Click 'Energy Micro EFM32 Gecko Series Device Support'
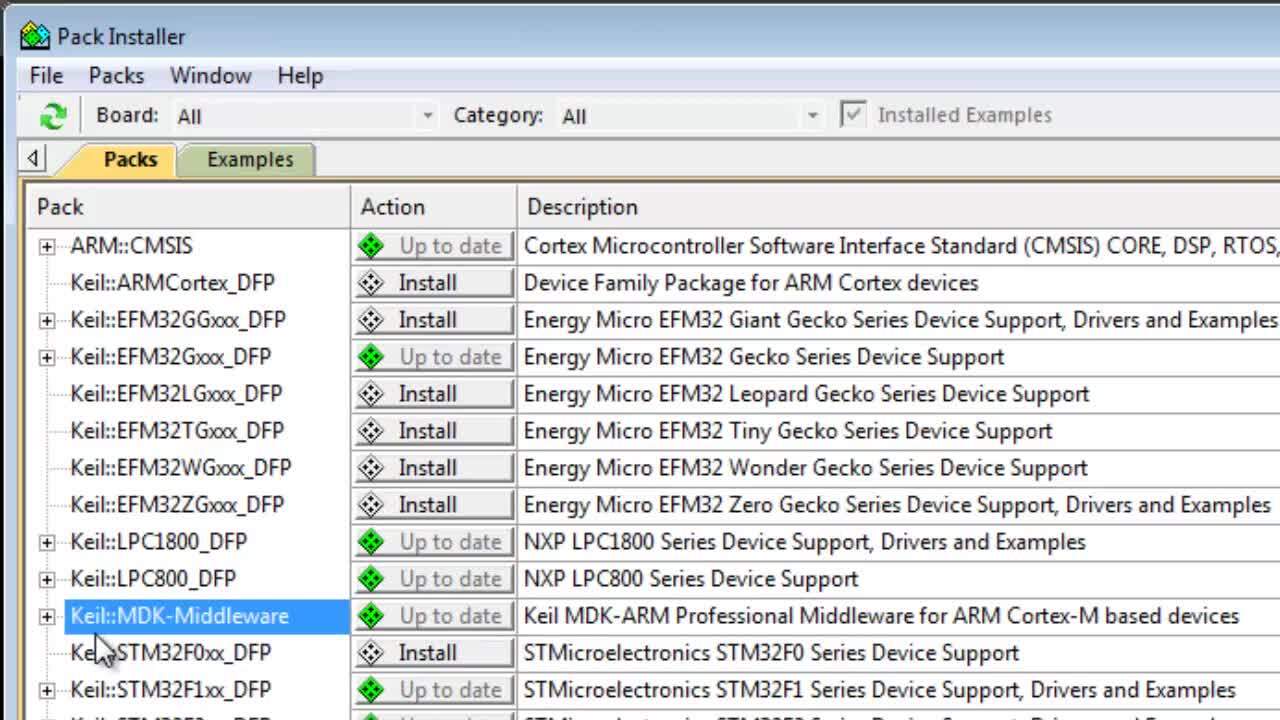 [x=764, y=357]
